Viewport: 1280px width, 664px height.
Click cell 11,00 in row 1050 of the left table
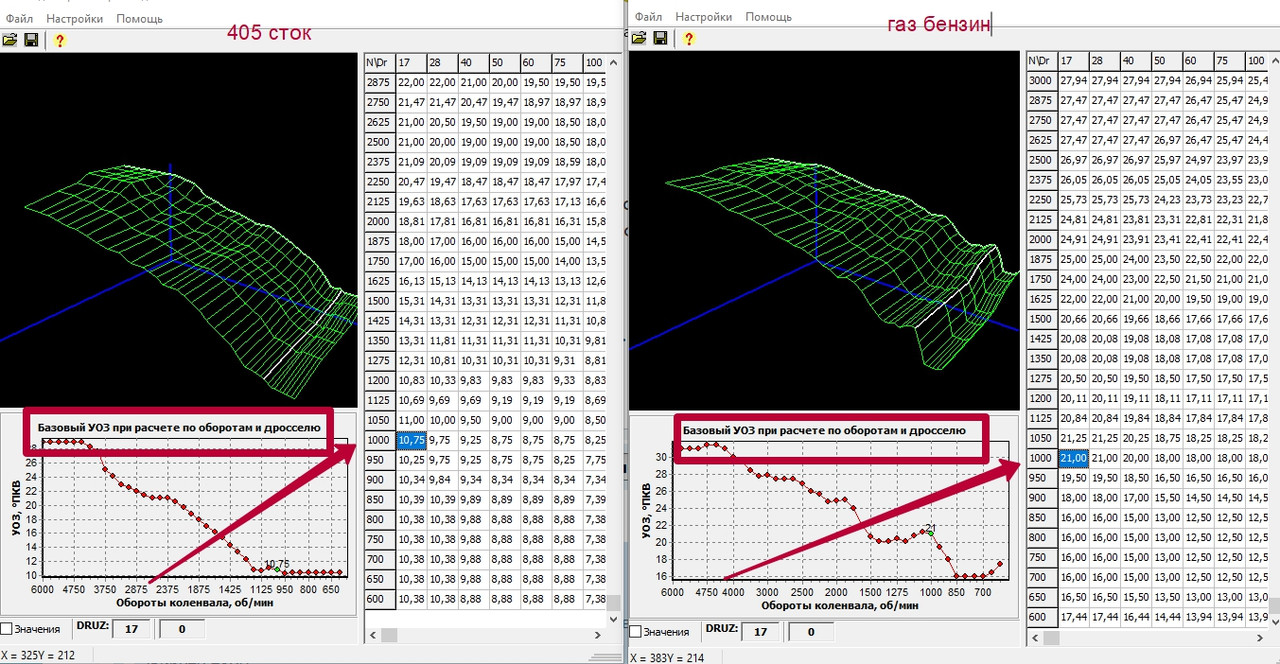(411, 419)
